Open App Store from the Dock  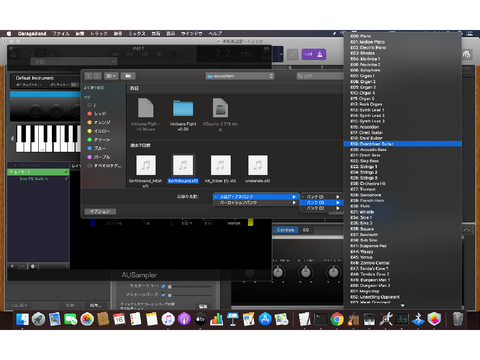point(265,319)
